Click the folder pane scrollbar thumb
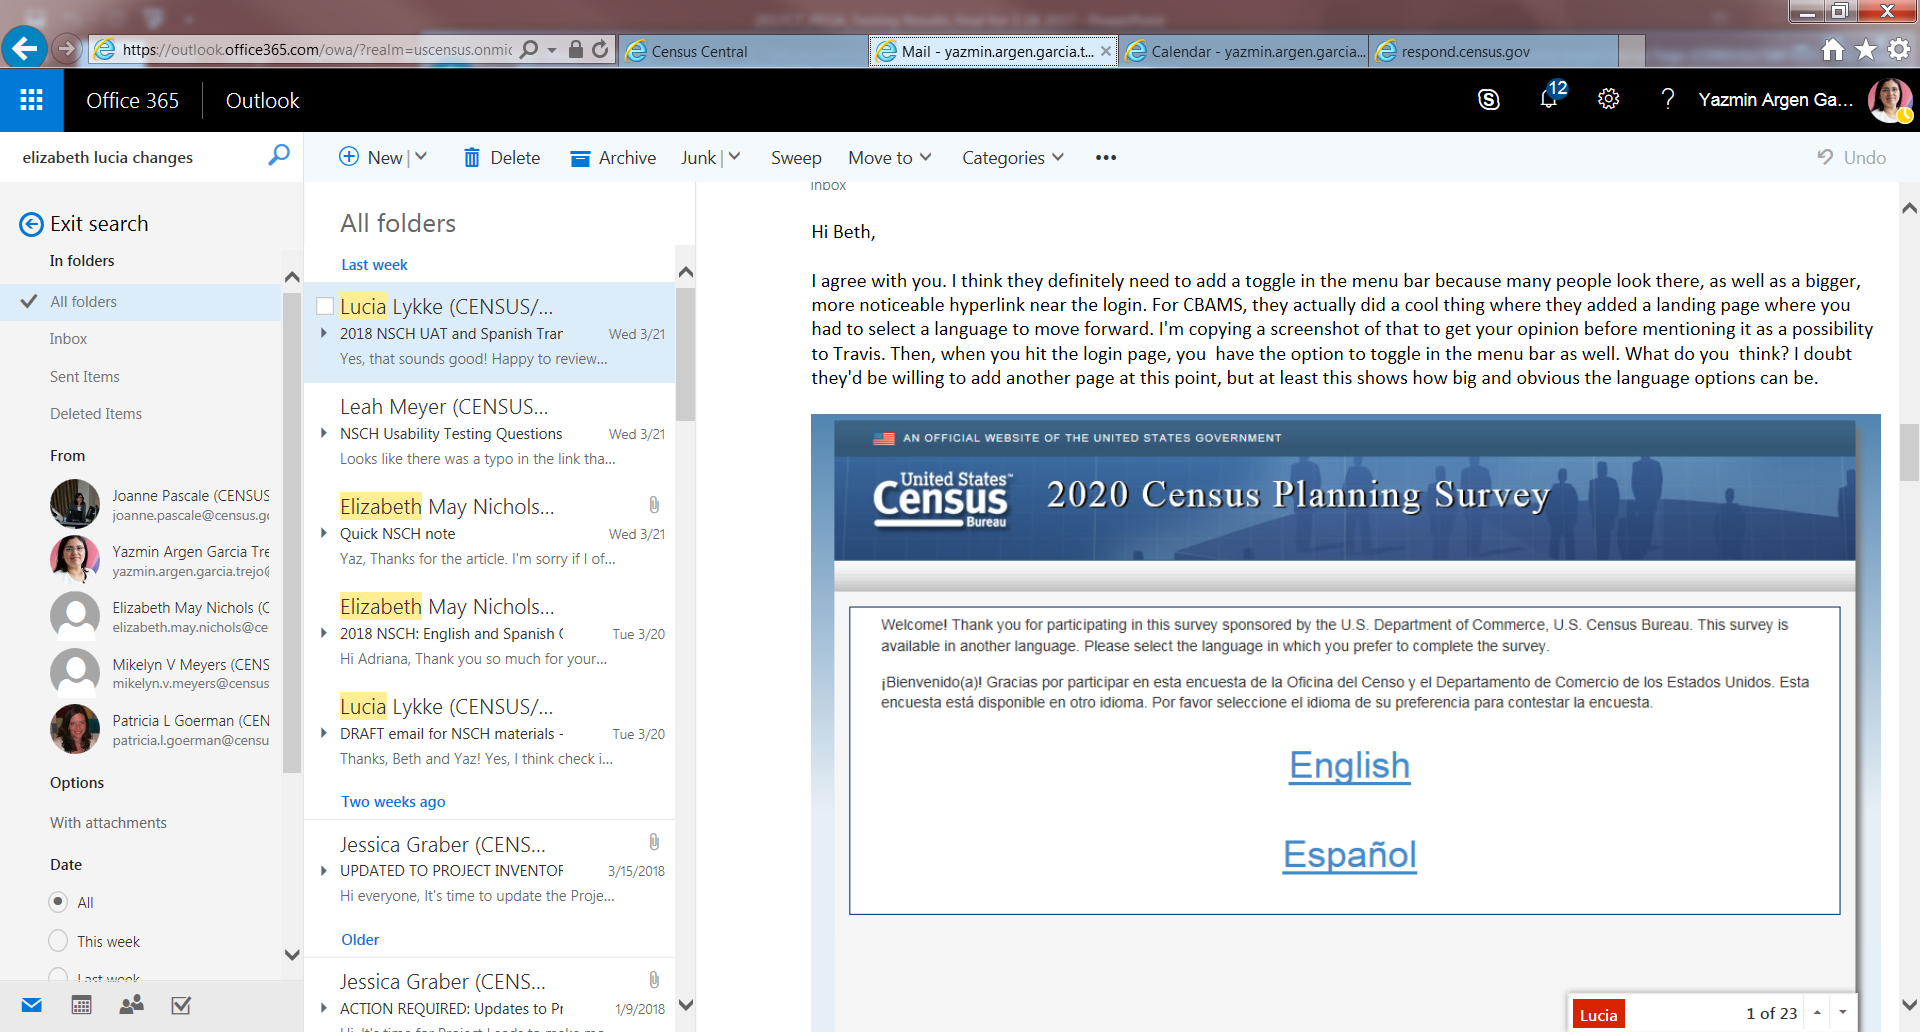Image resolution: width=1920 pixels, height=1032 pixels. pos(292,533)
